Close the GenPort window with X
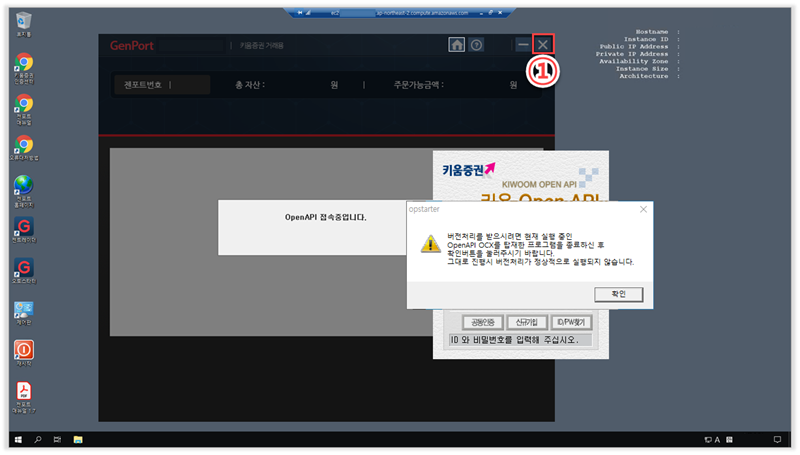This screenshot has width=800, height=455. 543,45
